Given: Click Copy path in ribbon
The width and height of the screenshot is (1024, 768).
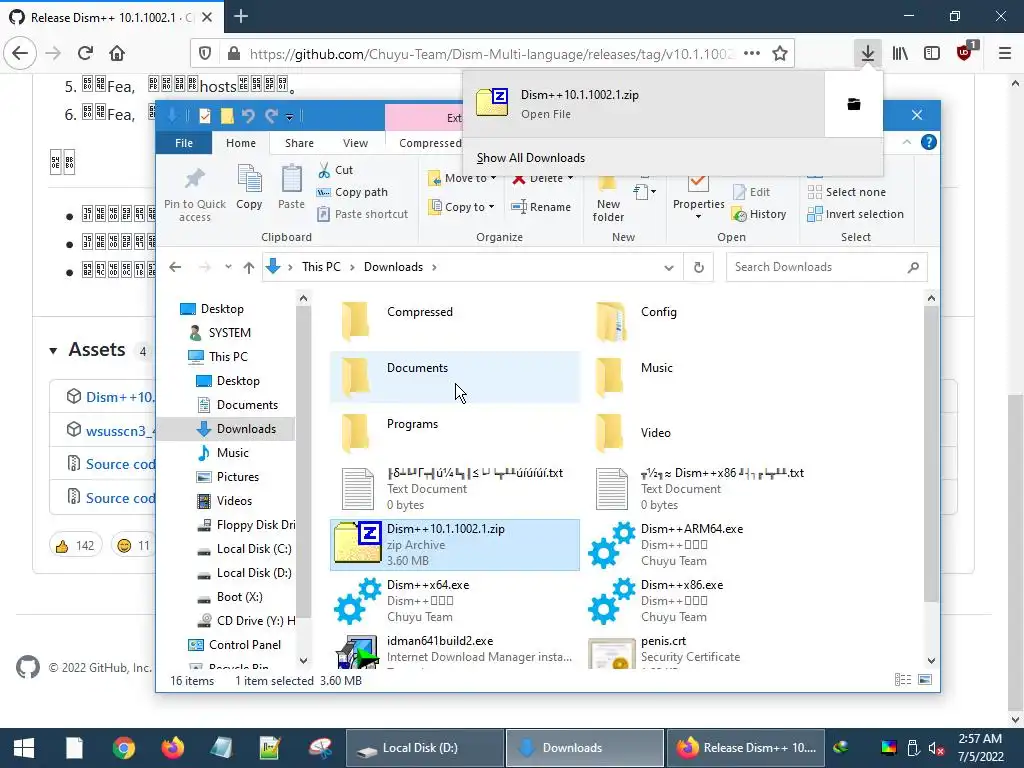Looking at the screenshot, I should 353,192.
